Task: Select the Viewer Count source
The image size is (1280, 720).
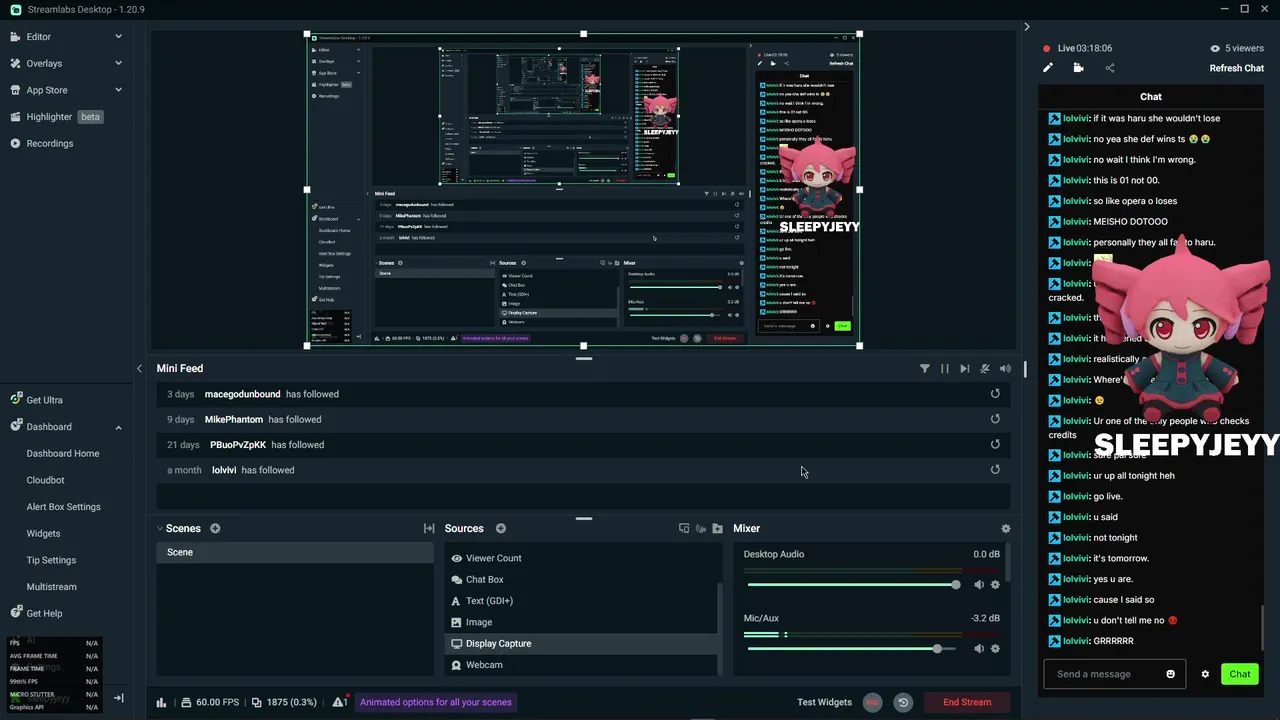Action: pyautogui.click(x=581, y=558)
